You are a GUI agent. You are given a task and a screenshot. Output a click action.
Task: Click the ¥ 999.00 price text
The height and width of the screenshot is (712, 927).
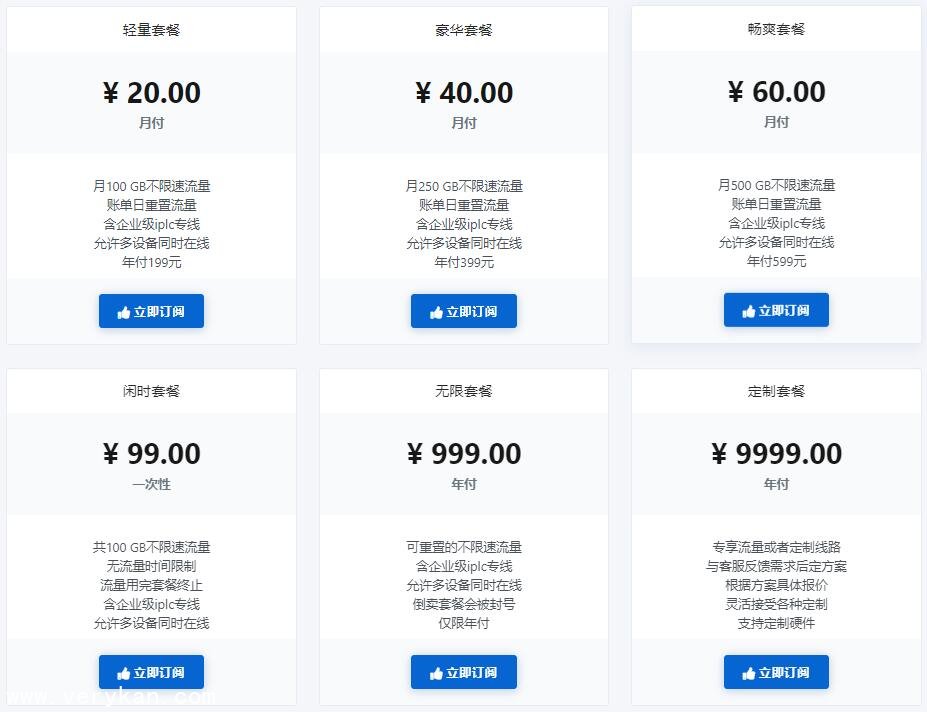pyautogui.click(x=464, y=454)
